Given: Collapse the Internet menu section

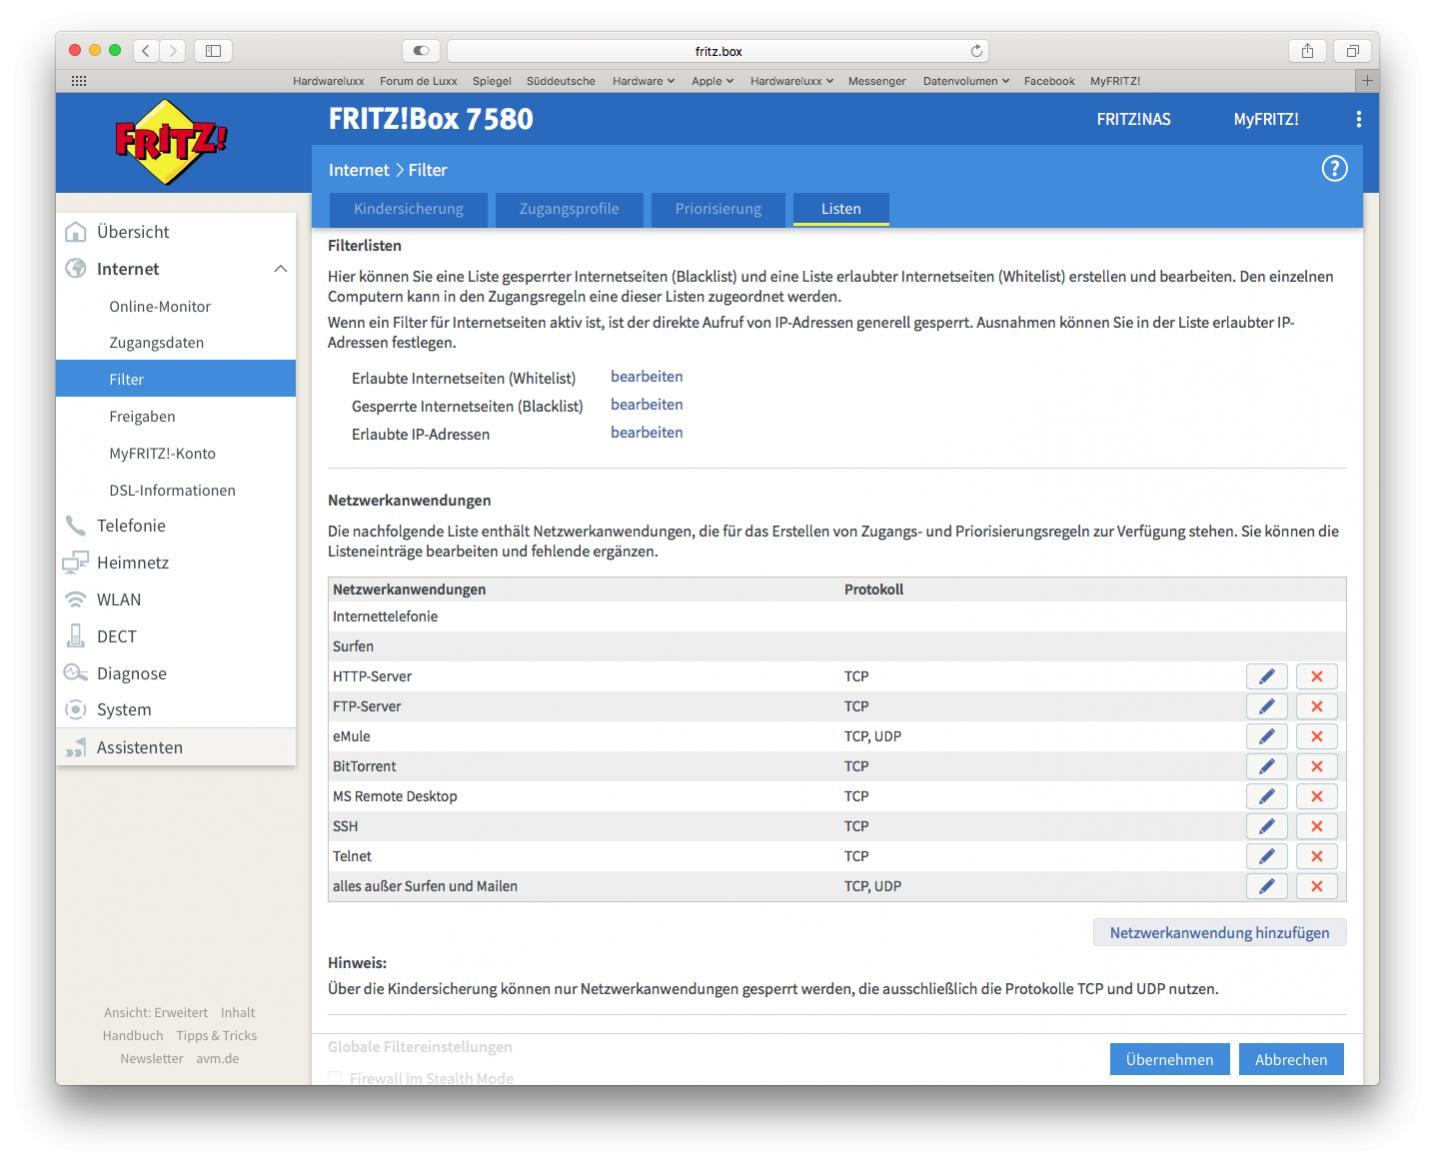Looking at the screenshot, I should click(x=281, y=269).
